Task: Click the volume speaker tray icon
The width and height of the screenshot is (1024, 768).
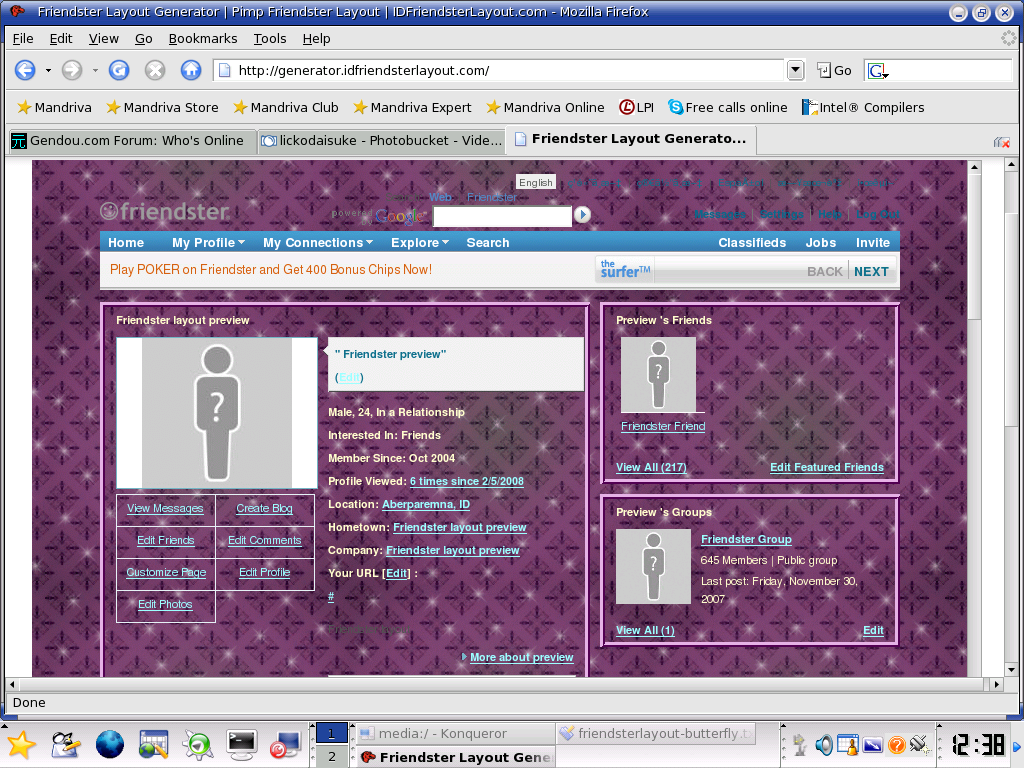Action: pyautogui.click(x=824, y=744)
